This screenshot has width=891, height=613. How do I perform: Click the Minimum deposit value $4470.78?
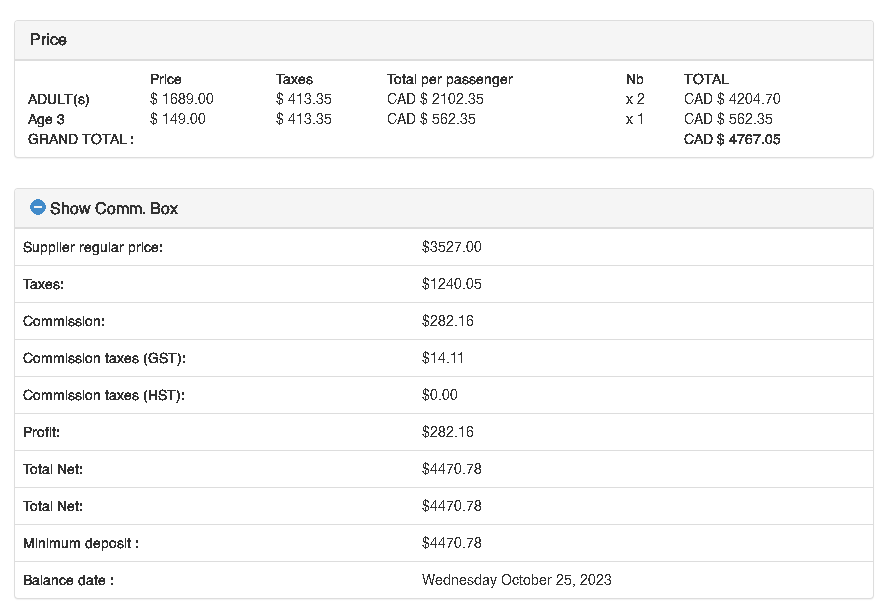pyautogui.click(x=451, y=543)
